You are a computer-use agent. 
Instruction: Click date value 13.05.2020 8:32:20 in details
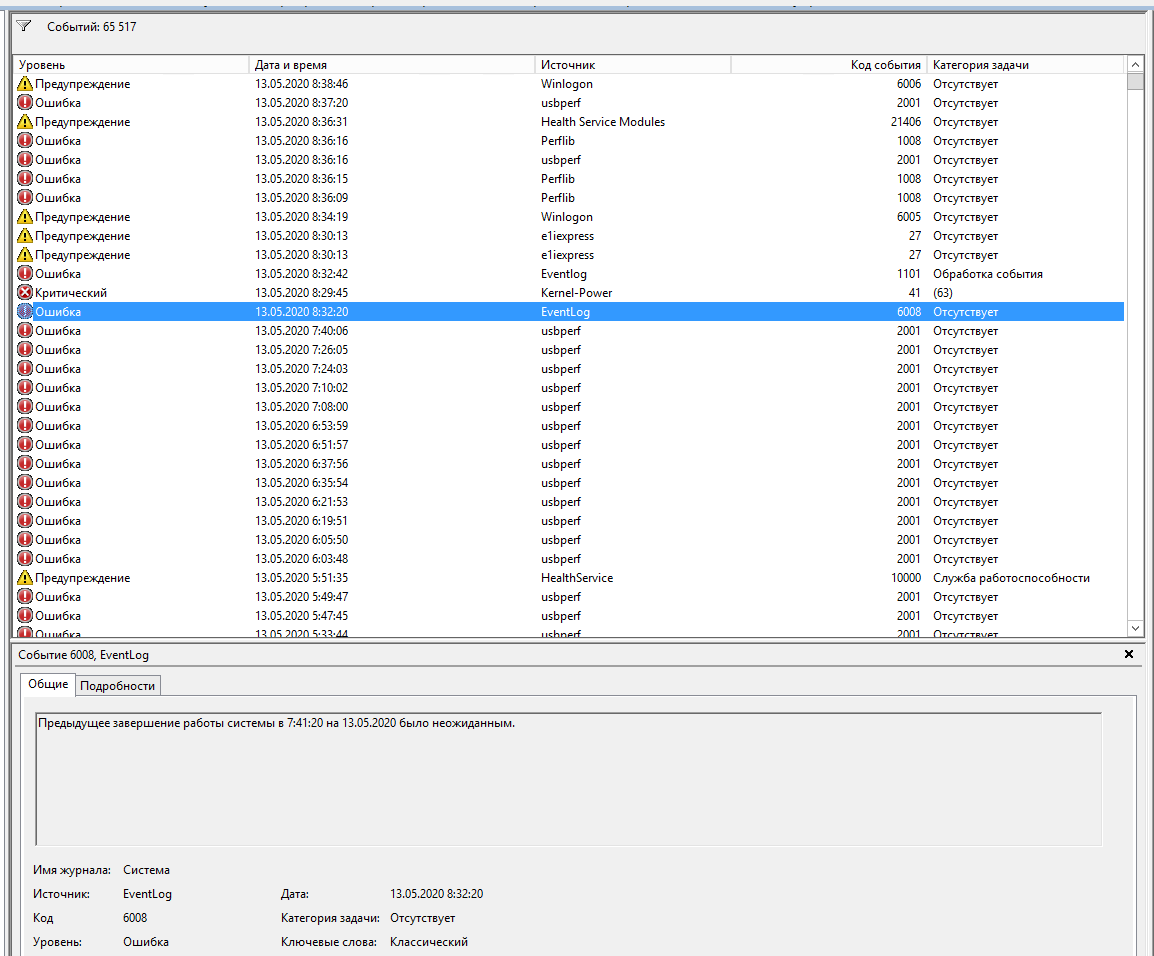436,894
